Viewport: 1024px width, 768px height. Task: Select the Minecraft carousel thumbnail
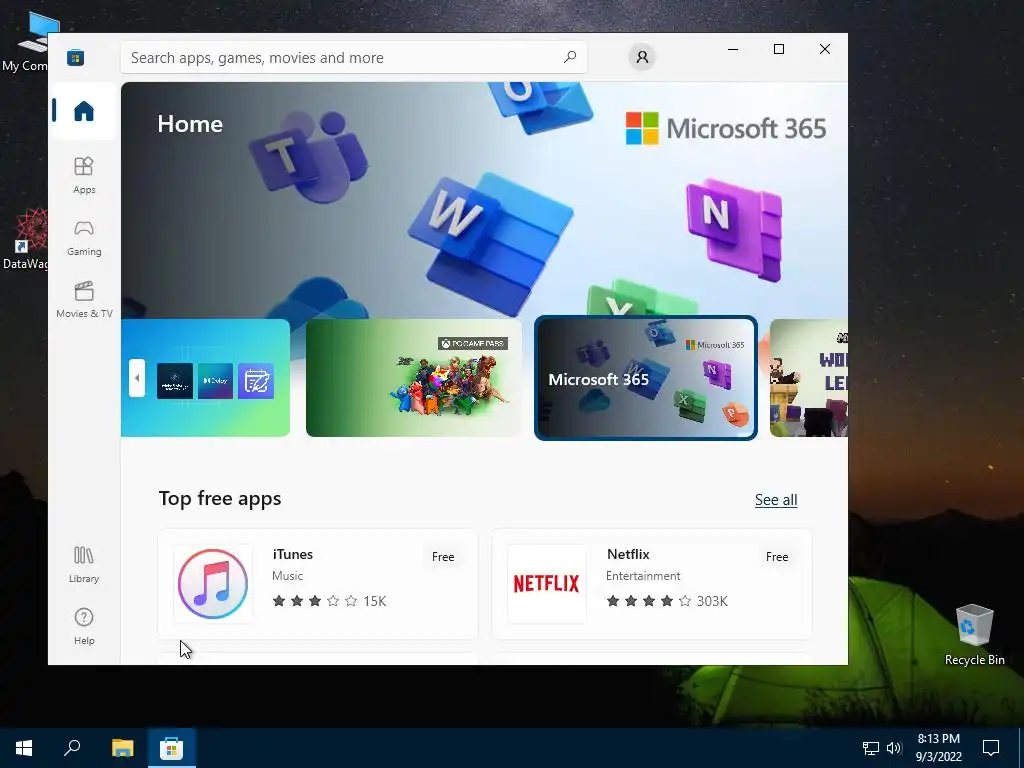pyautogui.click(x=808, y=377)
